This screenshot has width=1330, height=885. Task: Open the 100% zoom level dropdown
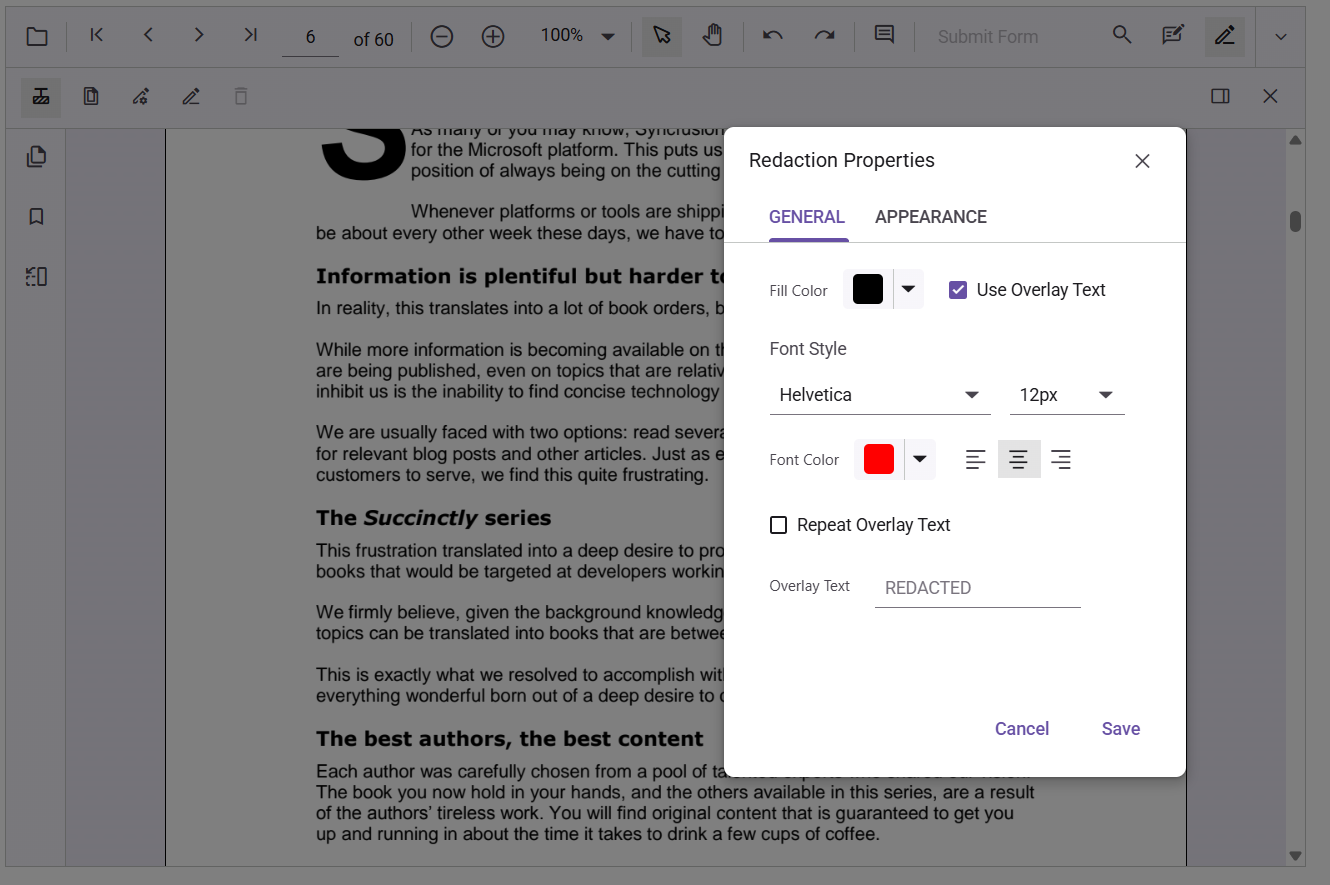607,37
